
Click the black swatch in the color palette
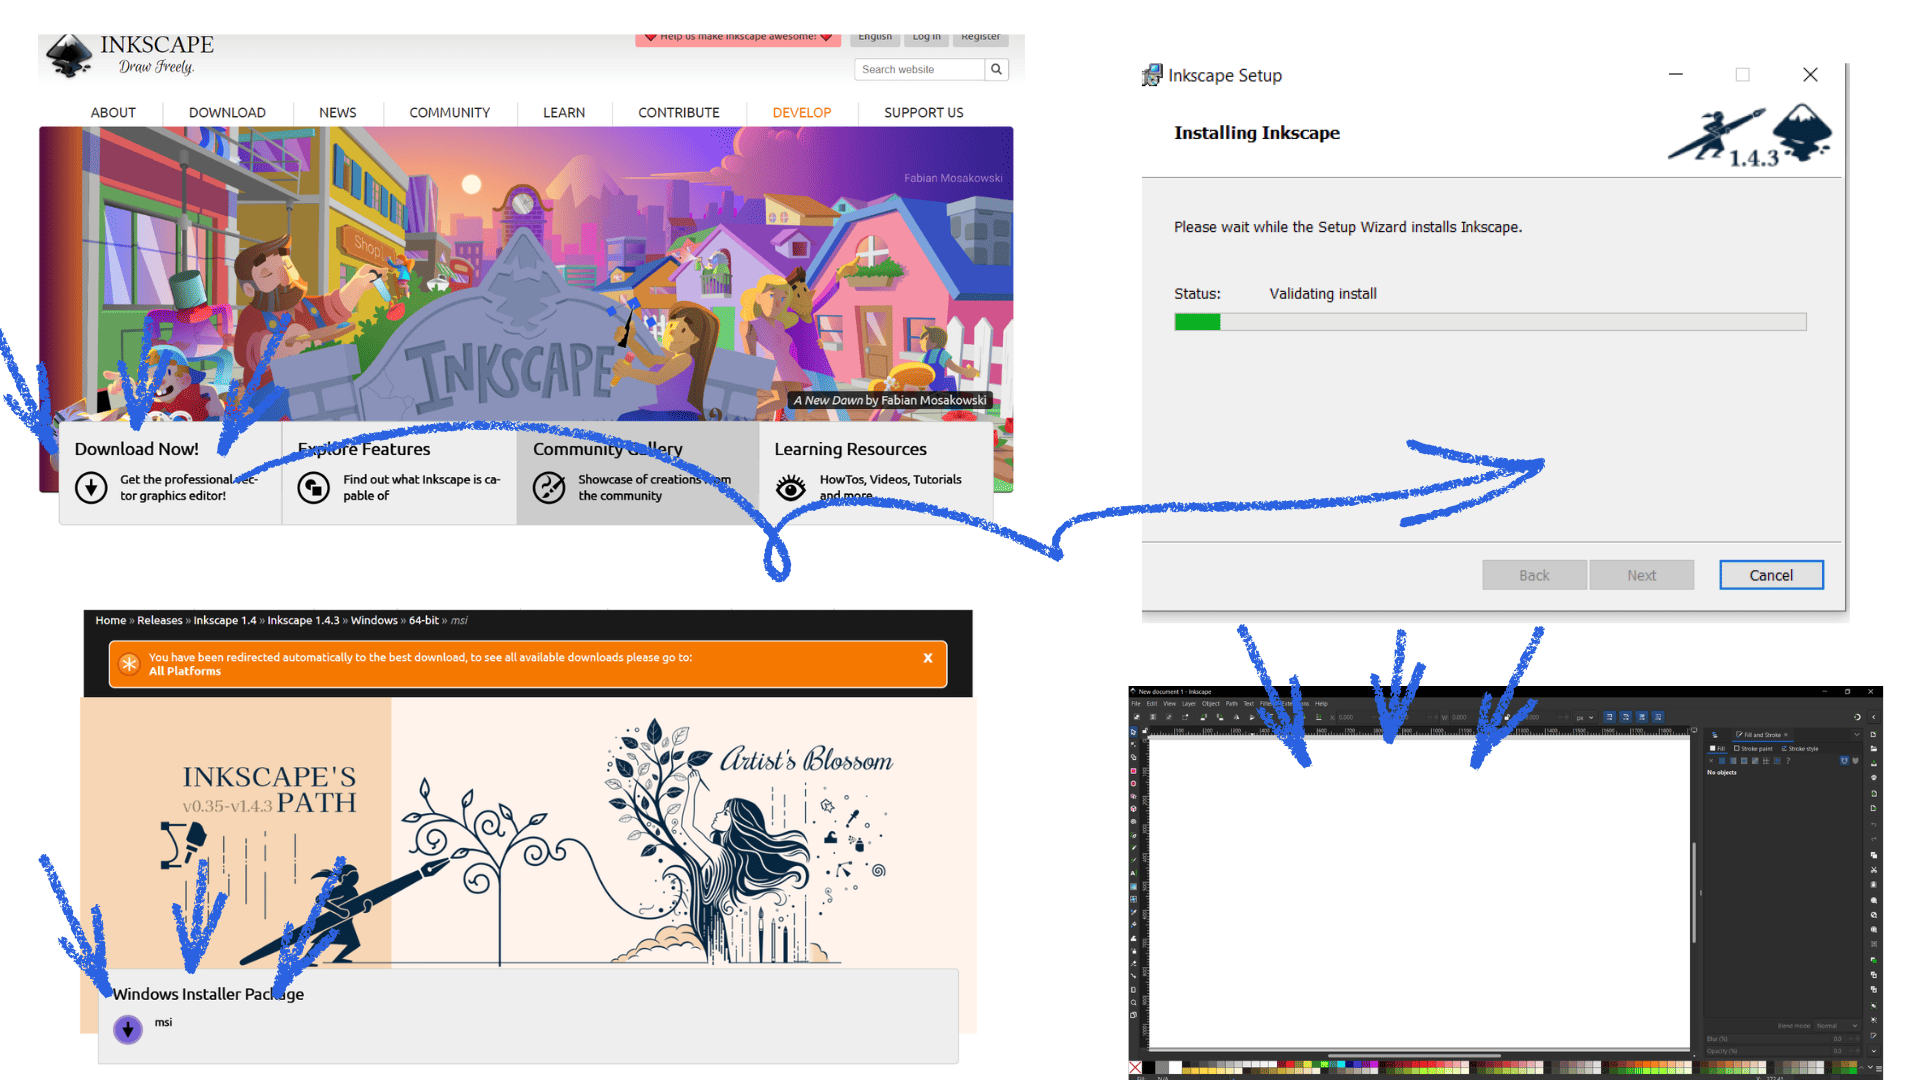pos(1148,1067)
